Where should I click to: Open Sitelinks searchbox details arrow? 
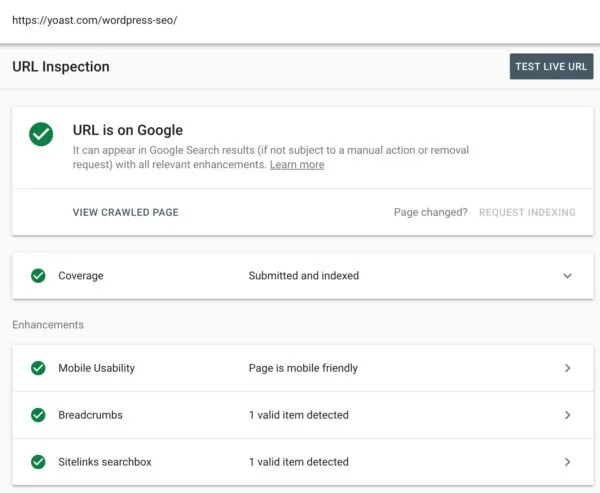tap(567, 462)
